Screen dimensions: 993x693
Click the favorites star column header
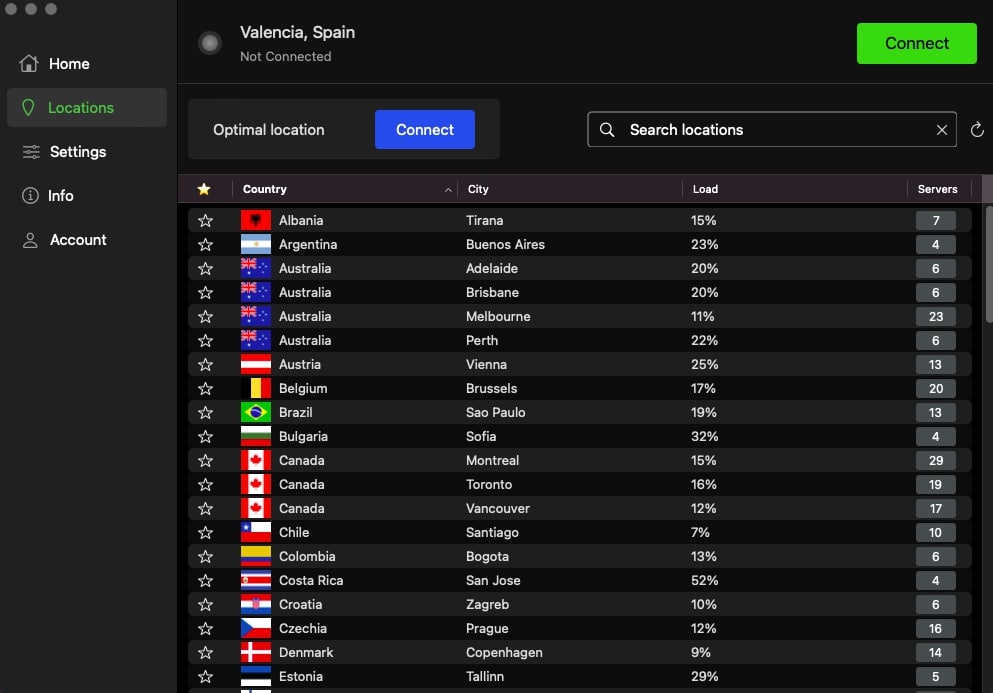click(x=204, y=189)
